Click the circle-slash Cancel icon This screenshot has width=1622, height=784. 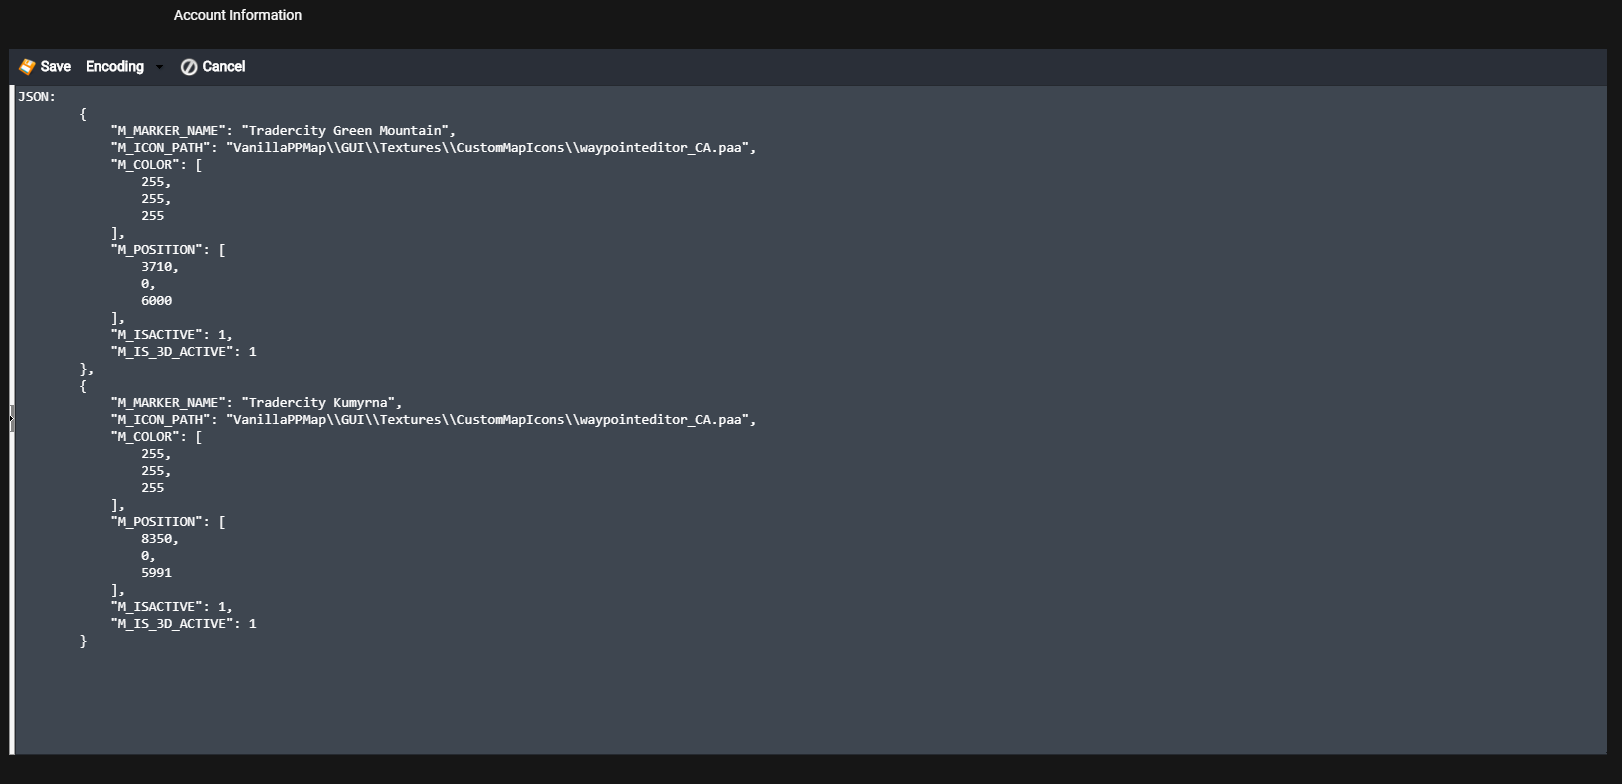pyautogui.click(x=189, y=67)
